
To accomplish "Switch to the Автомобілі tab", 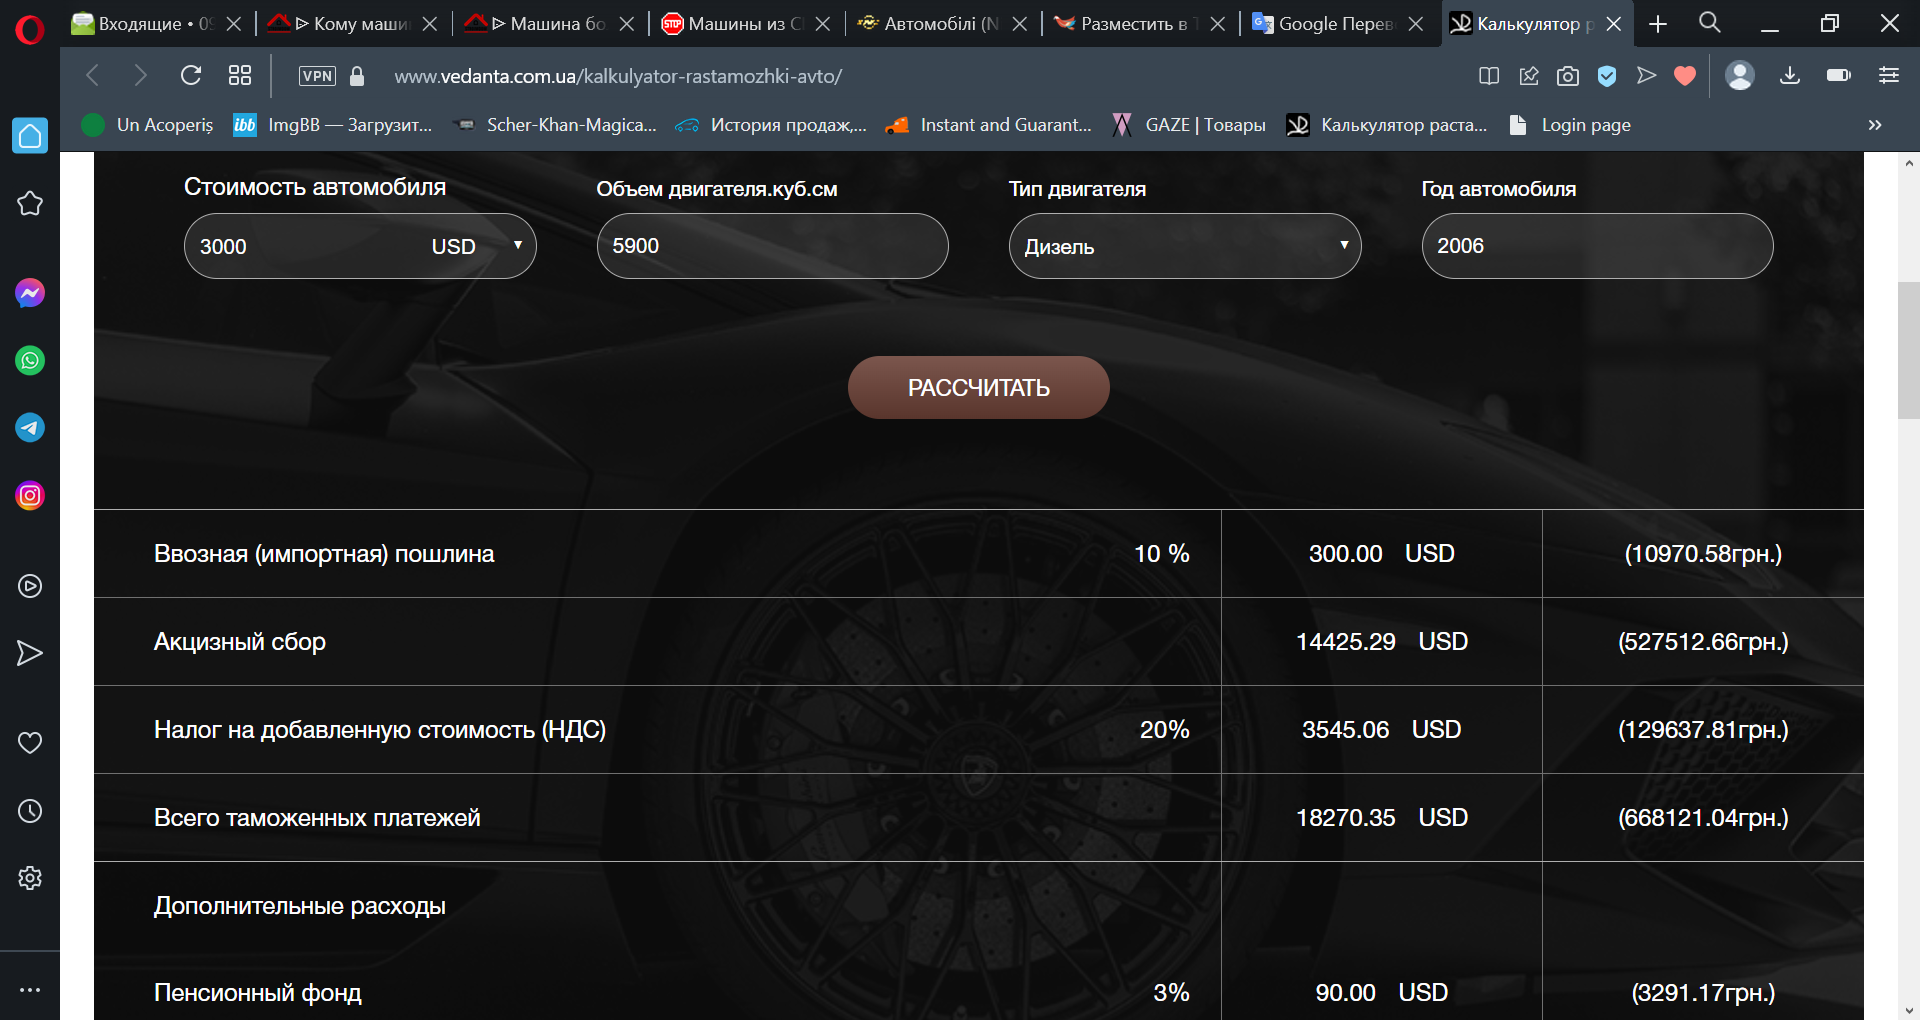I will 942,24.
